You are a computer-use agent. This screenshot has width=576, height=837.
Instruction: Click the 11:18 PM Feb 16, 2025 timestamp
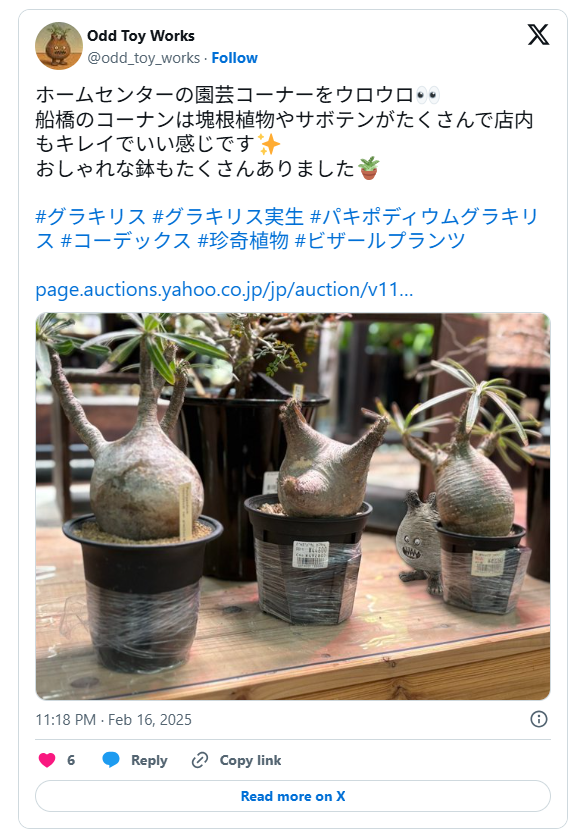pyautogui.click(x=113, y=720)
